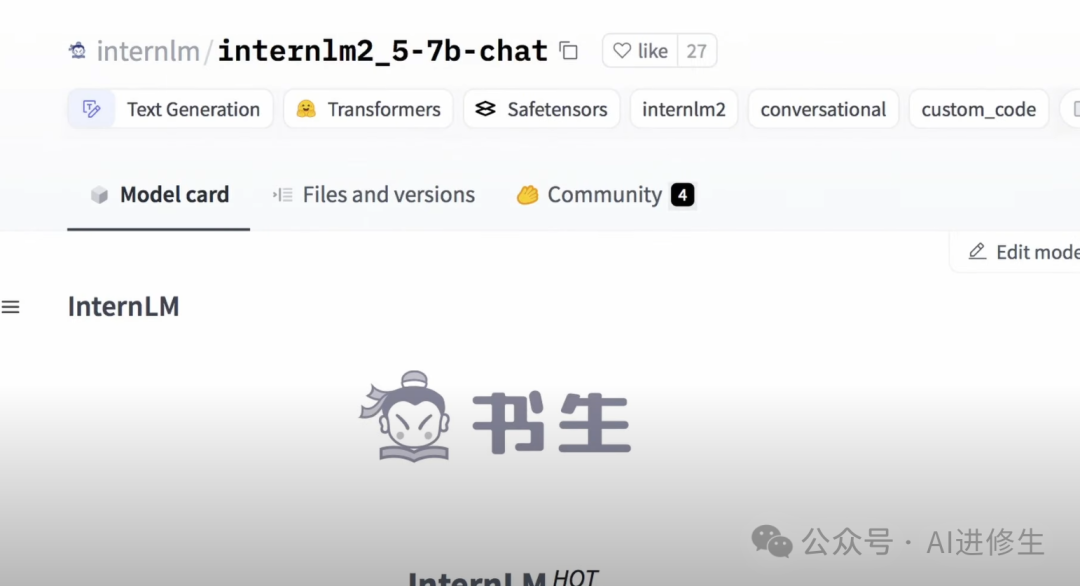Click the InternLM scholar logo image

(x=495, y=417)
